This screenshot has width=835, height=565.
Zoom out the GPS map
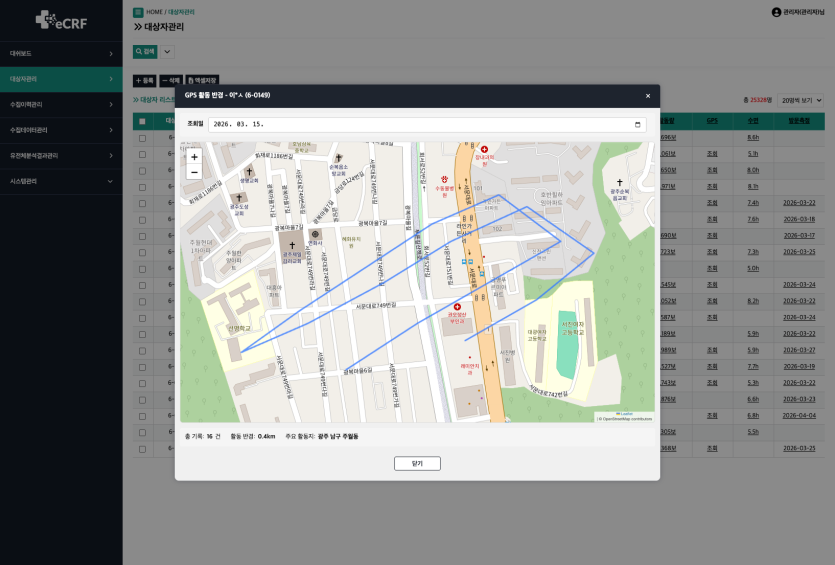click(194, 172)
